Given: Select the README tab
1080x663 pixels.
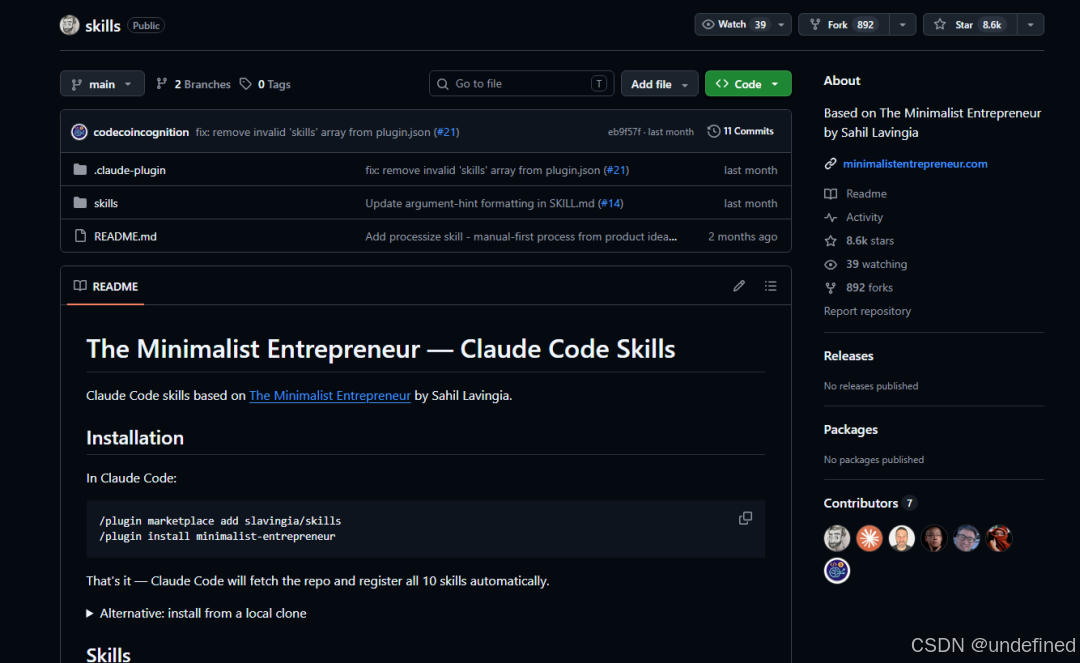Looking at the screenshot, I should click(x=105, y=286).
